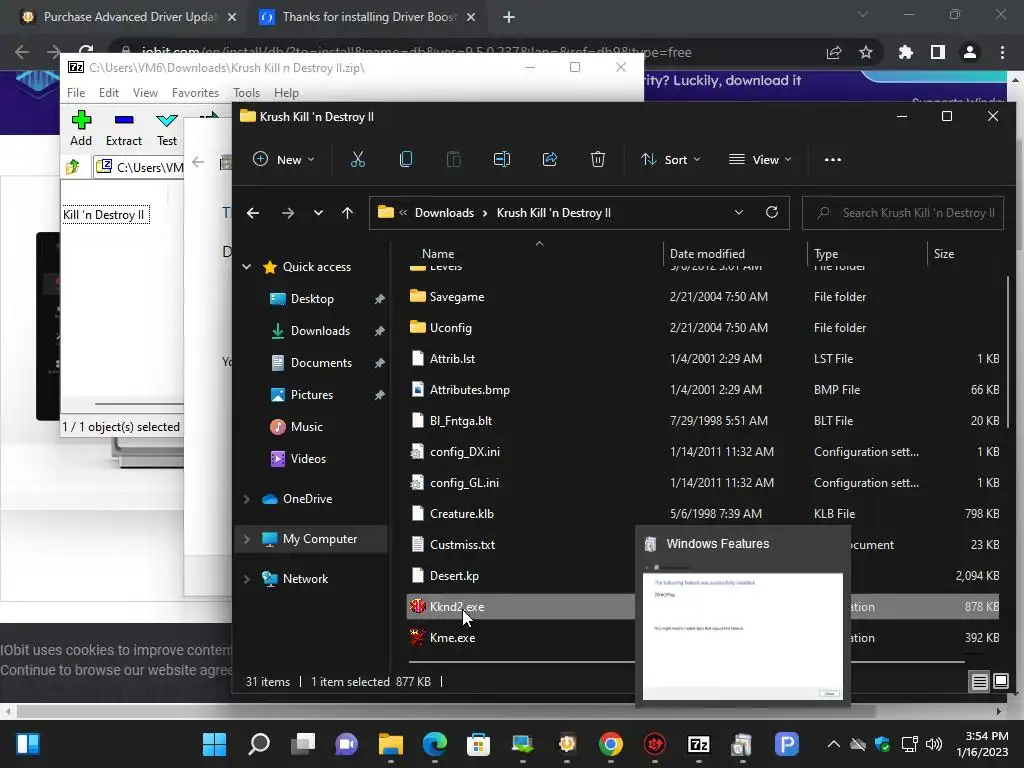Click the Windows Features preview thumbnail
Screen dimensions: 1024x768
(x=743, y=635)
